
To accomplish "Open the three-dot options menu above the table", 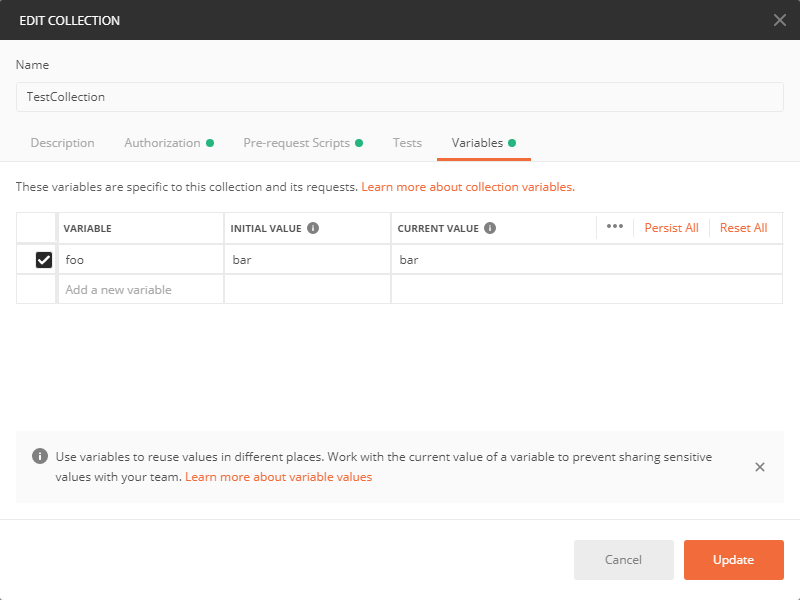I will (614, 227).
